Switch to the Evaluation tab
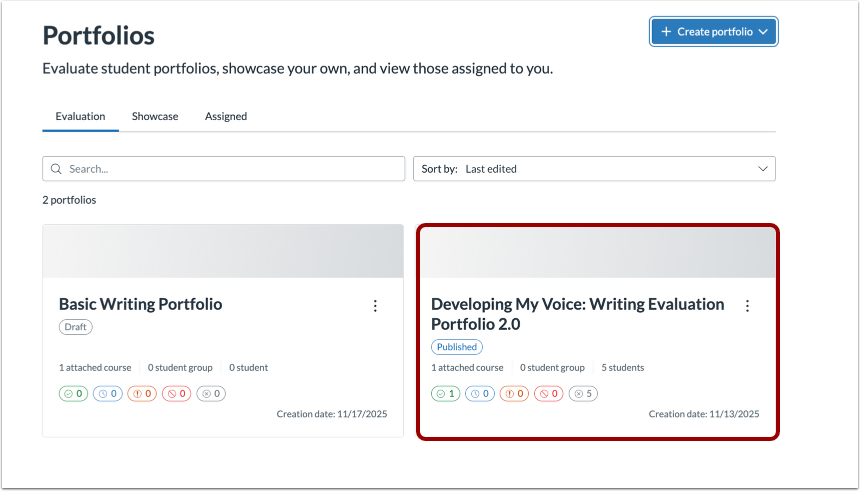 pyautogui.click(x=80, y=116)
